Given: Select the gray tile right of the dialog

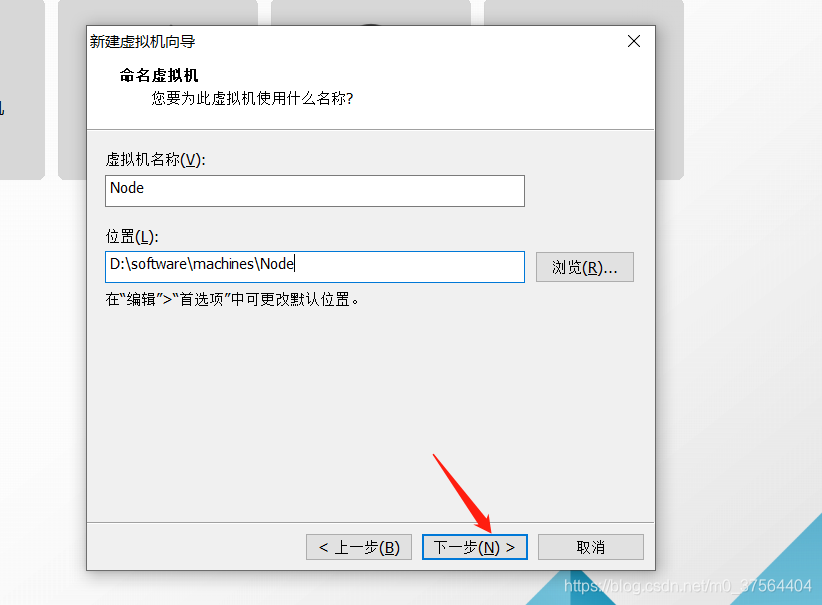Looking at the screenshot, I should click(670, 89).
